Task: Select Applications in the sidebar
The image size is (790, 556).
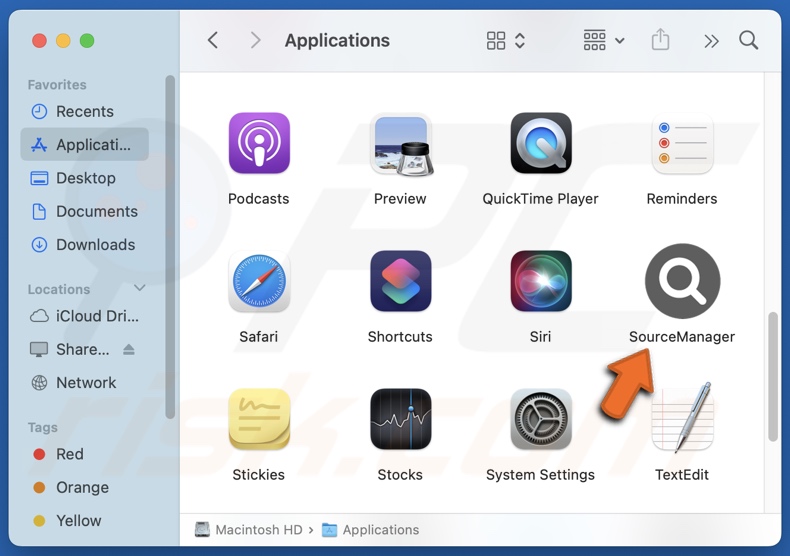Action: (x=85, y=145)
